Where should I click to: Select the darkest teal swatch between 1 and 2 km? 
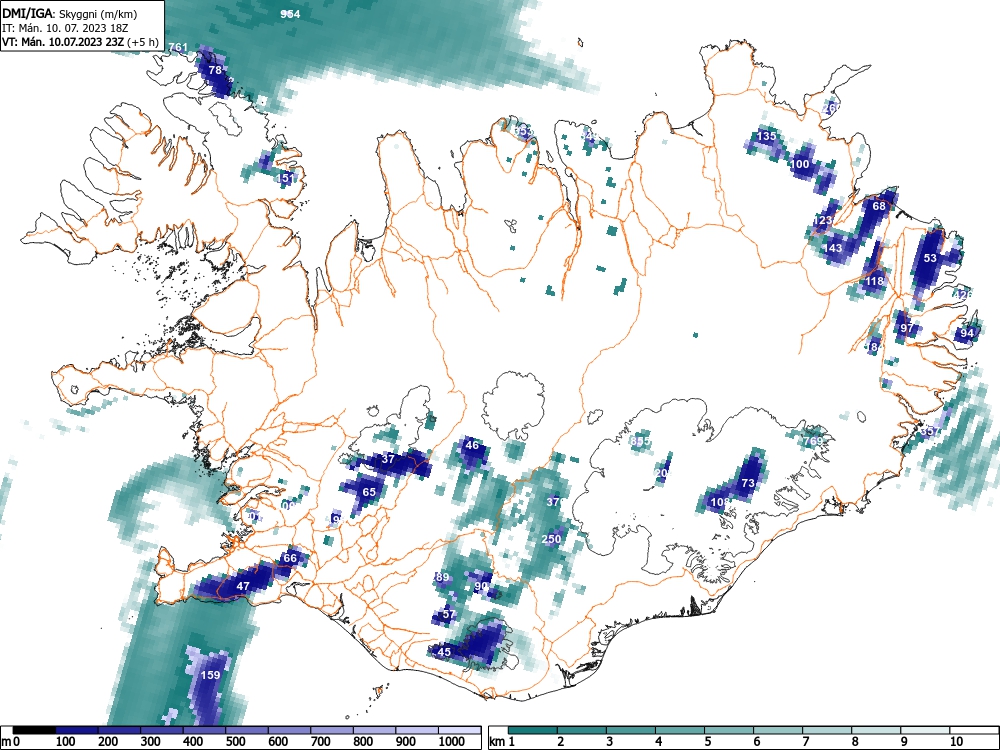[533, 730]
